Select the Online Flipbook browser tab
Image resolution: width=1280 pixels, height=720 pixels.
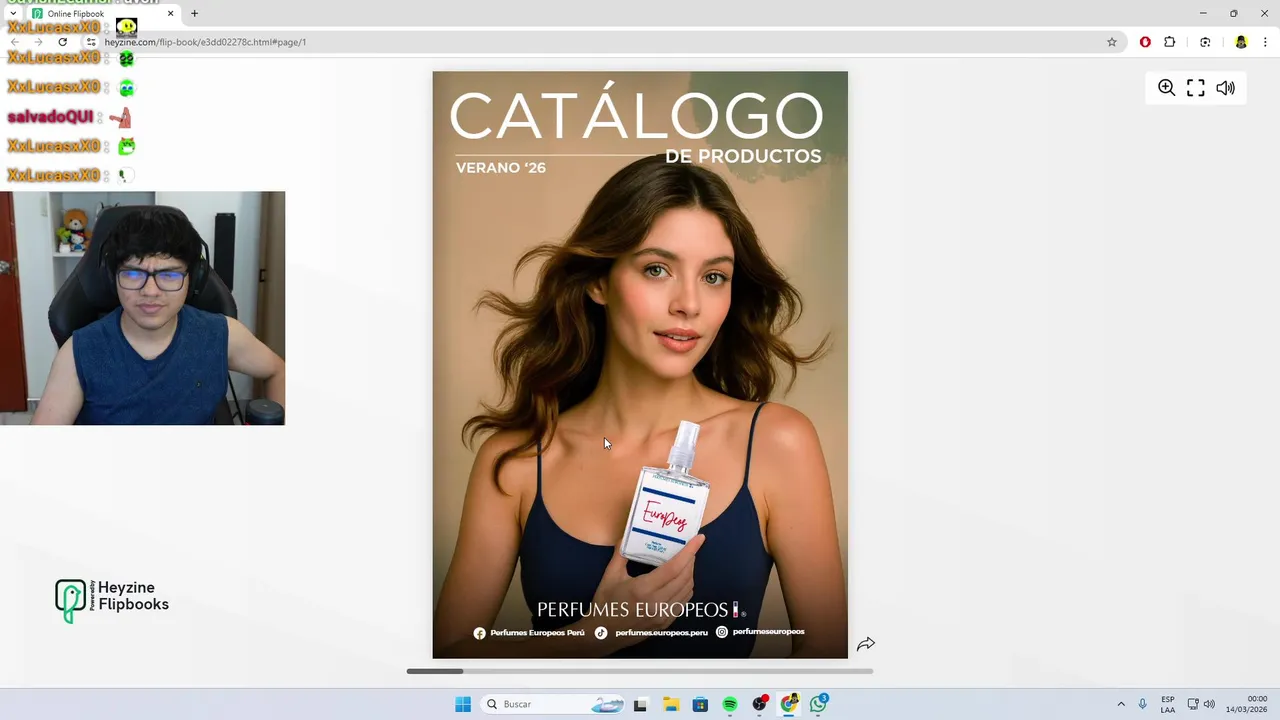pyautogui.click(x=104, y=14)
